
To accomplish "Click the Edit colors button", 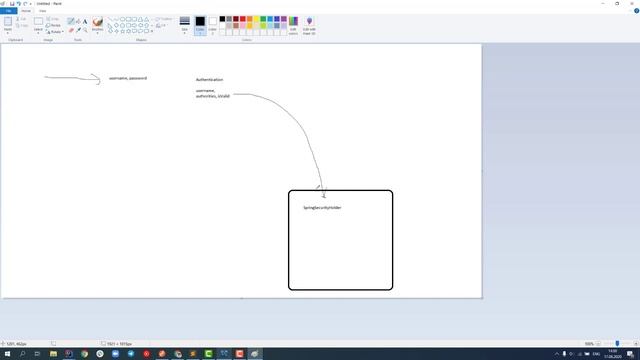I will 293,25.
